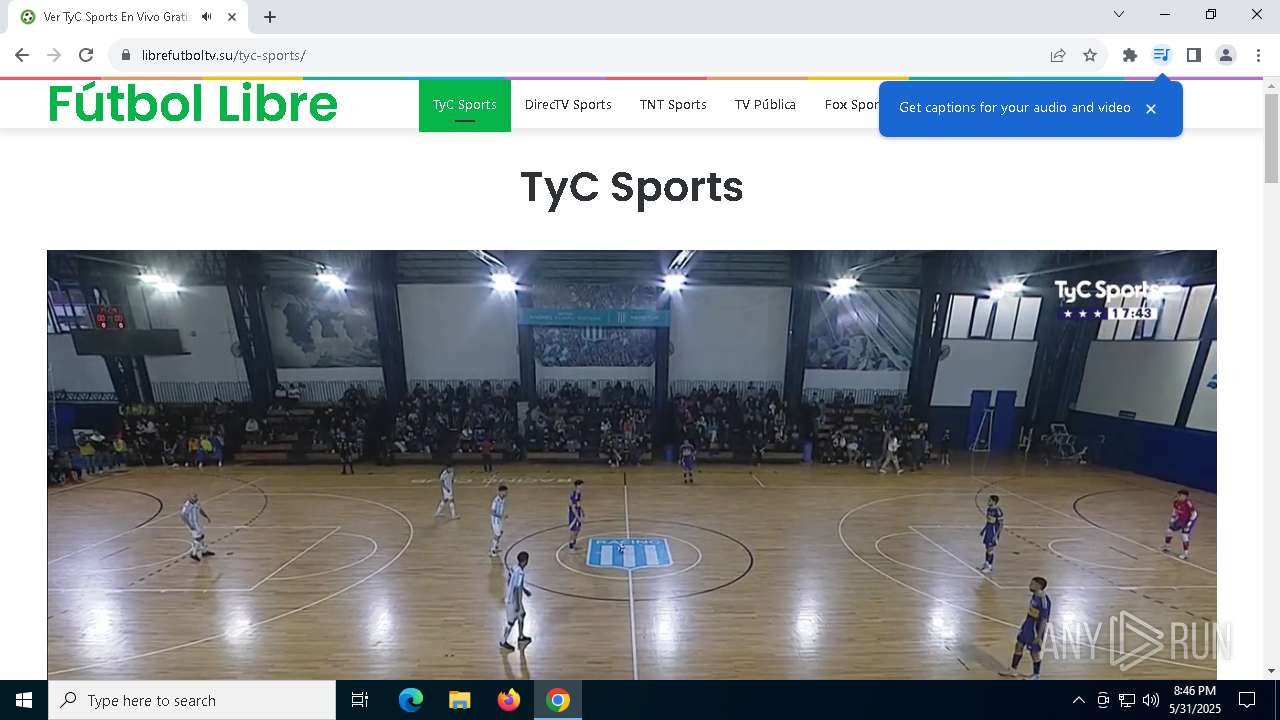Open the TV Pública channel

[765, 105]
